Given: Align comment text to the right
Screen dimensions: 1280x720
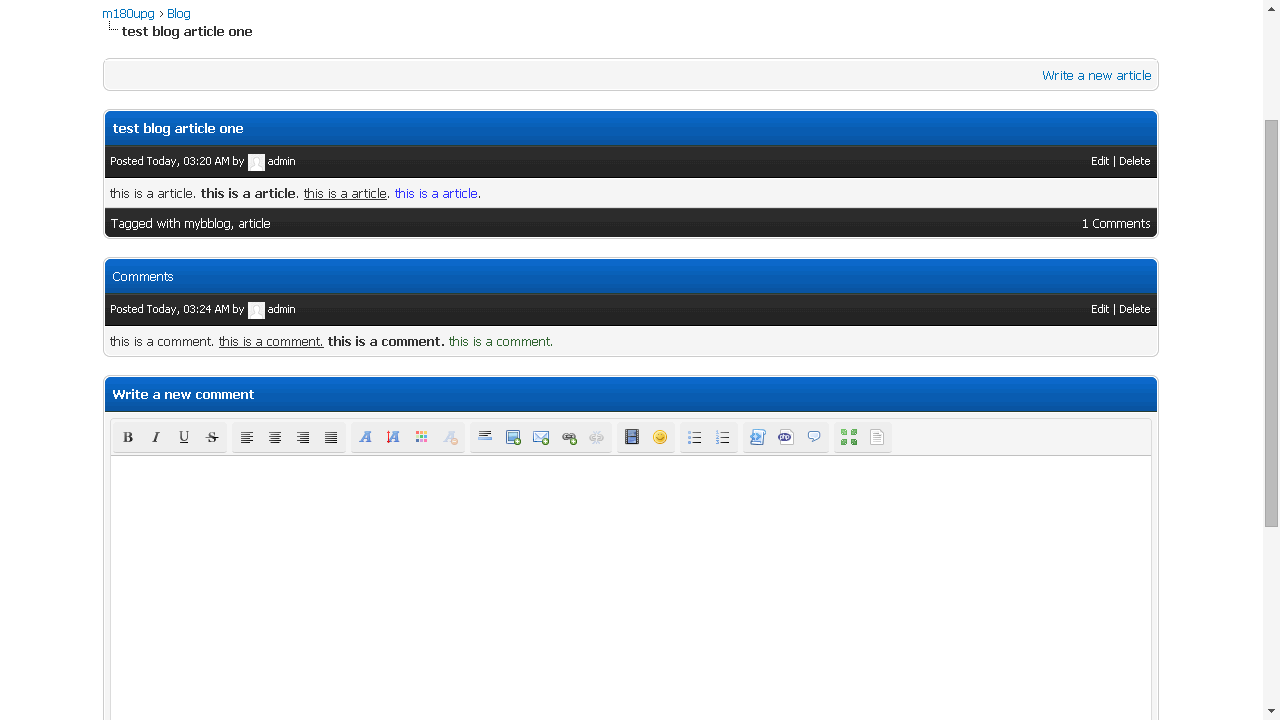Looking at the screenshot, I should coord(303,437).
